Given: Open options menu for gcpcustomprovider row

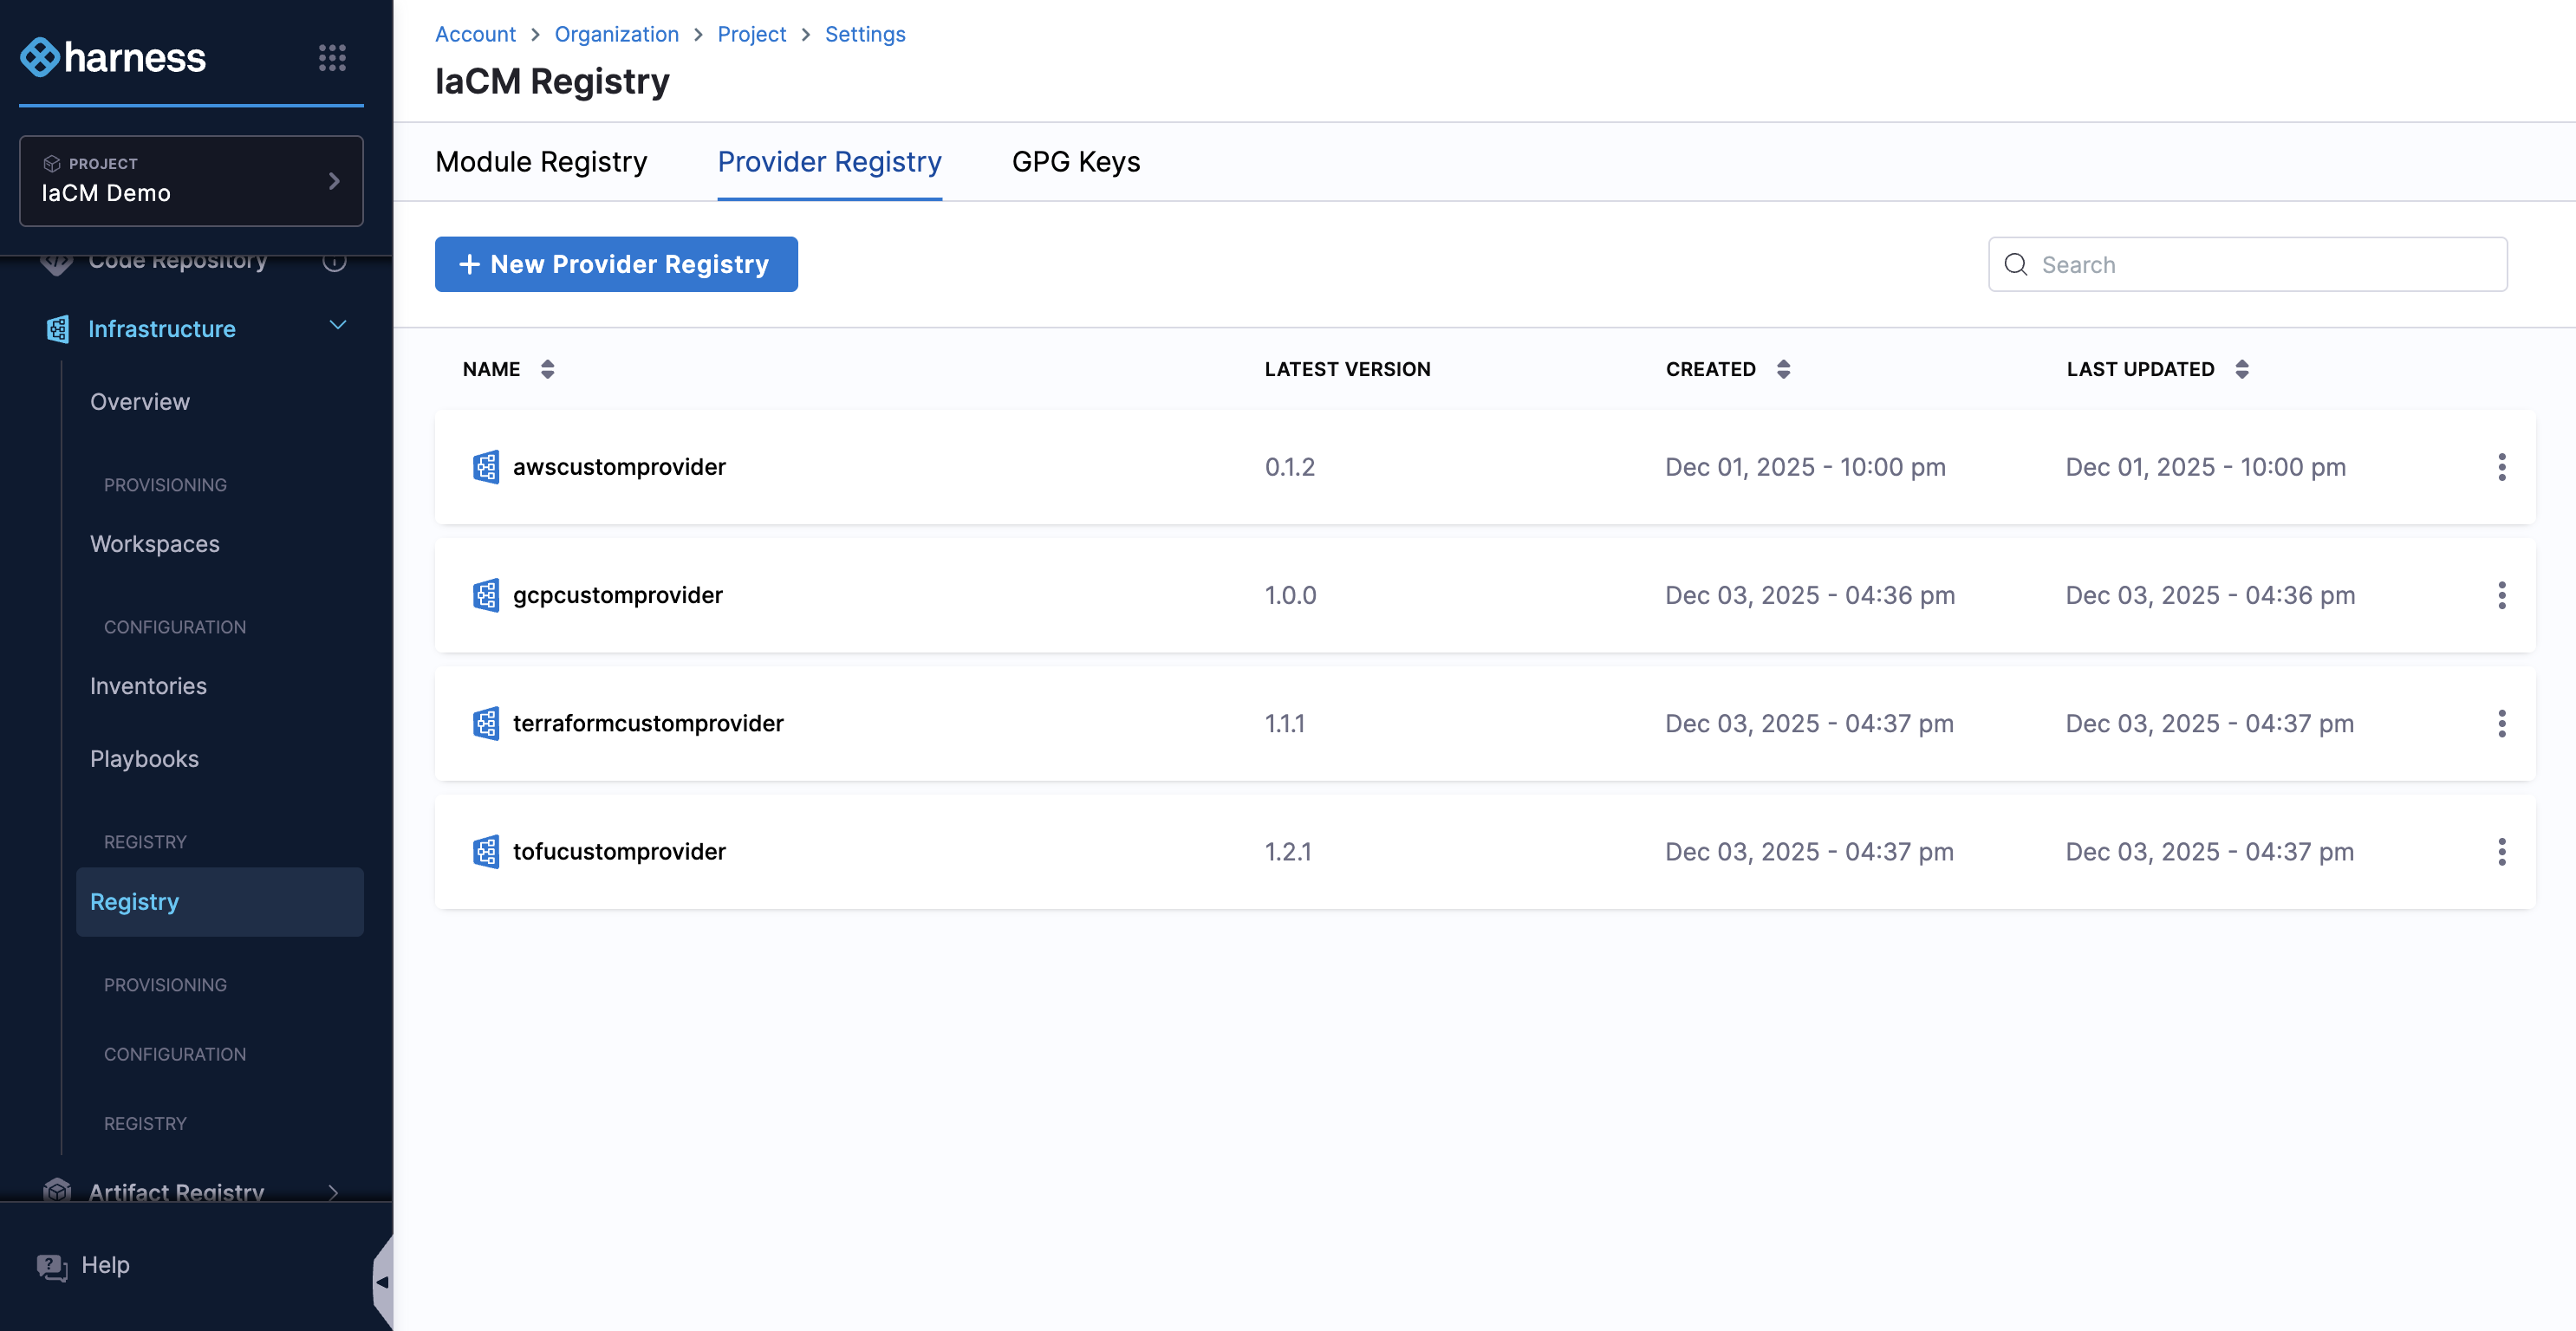Looking at the screenshot, I should pyautogui.click(x=2501, y=595).
